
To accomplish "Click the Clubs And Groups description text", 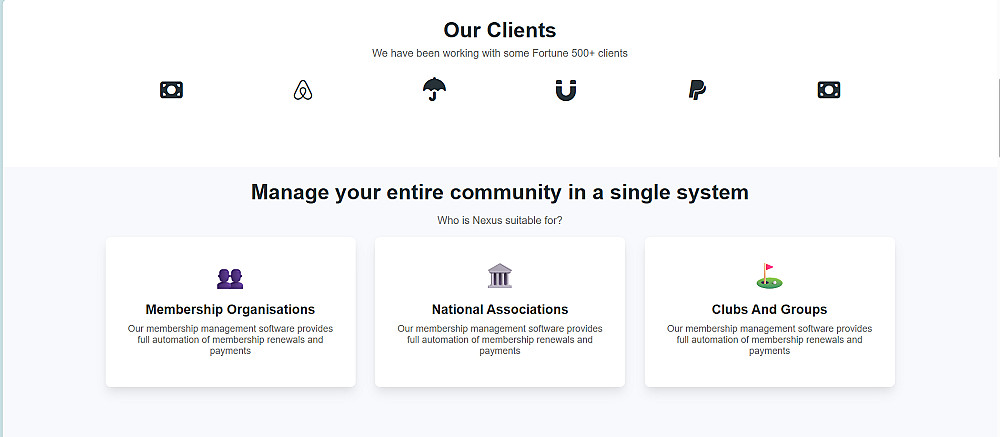I will tap(769, 339).
